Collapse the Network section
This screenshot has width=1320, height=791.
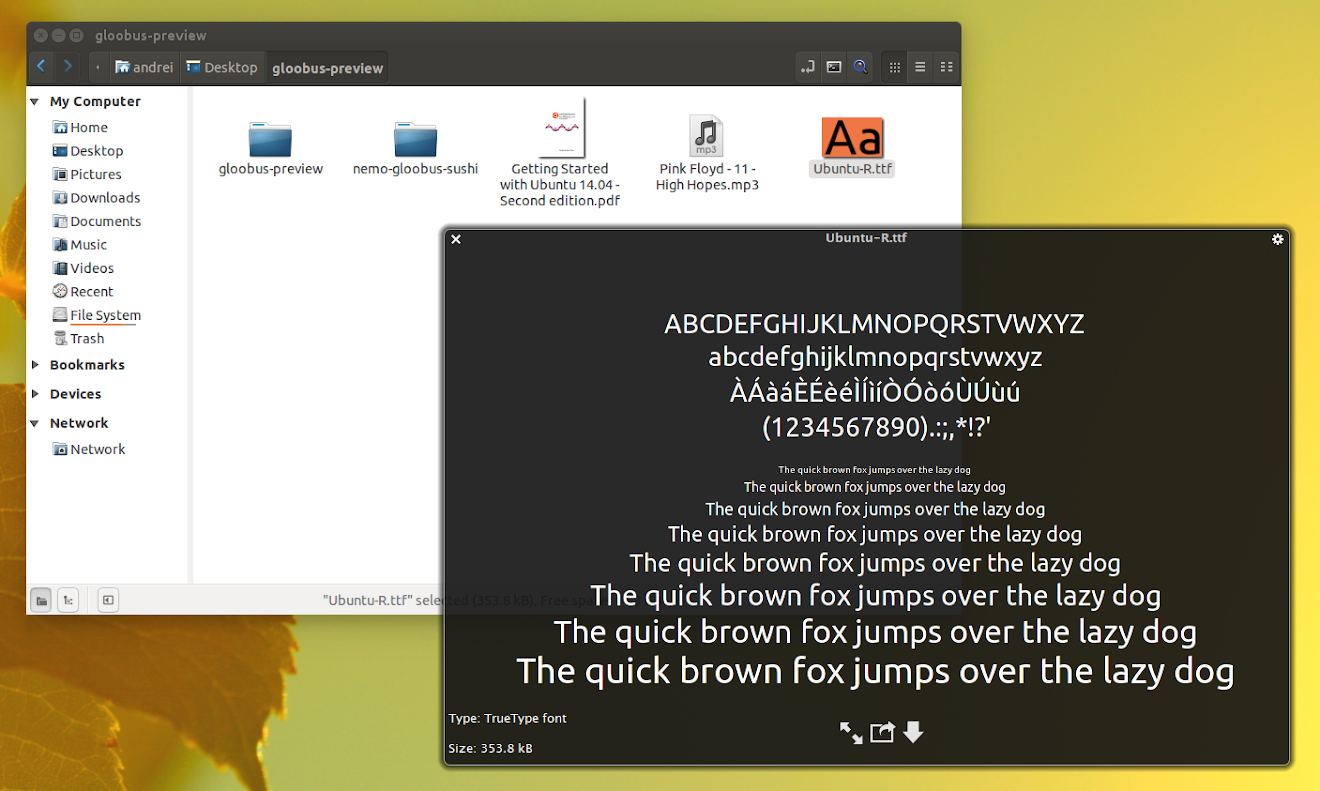pos(35,423)
